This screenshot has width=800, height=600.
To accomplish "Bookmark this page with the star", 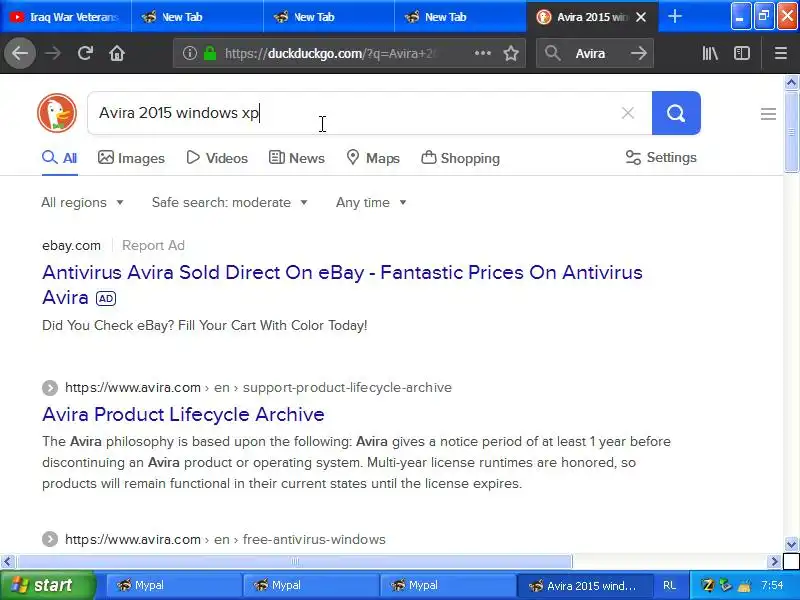I will tap(511, 53).
